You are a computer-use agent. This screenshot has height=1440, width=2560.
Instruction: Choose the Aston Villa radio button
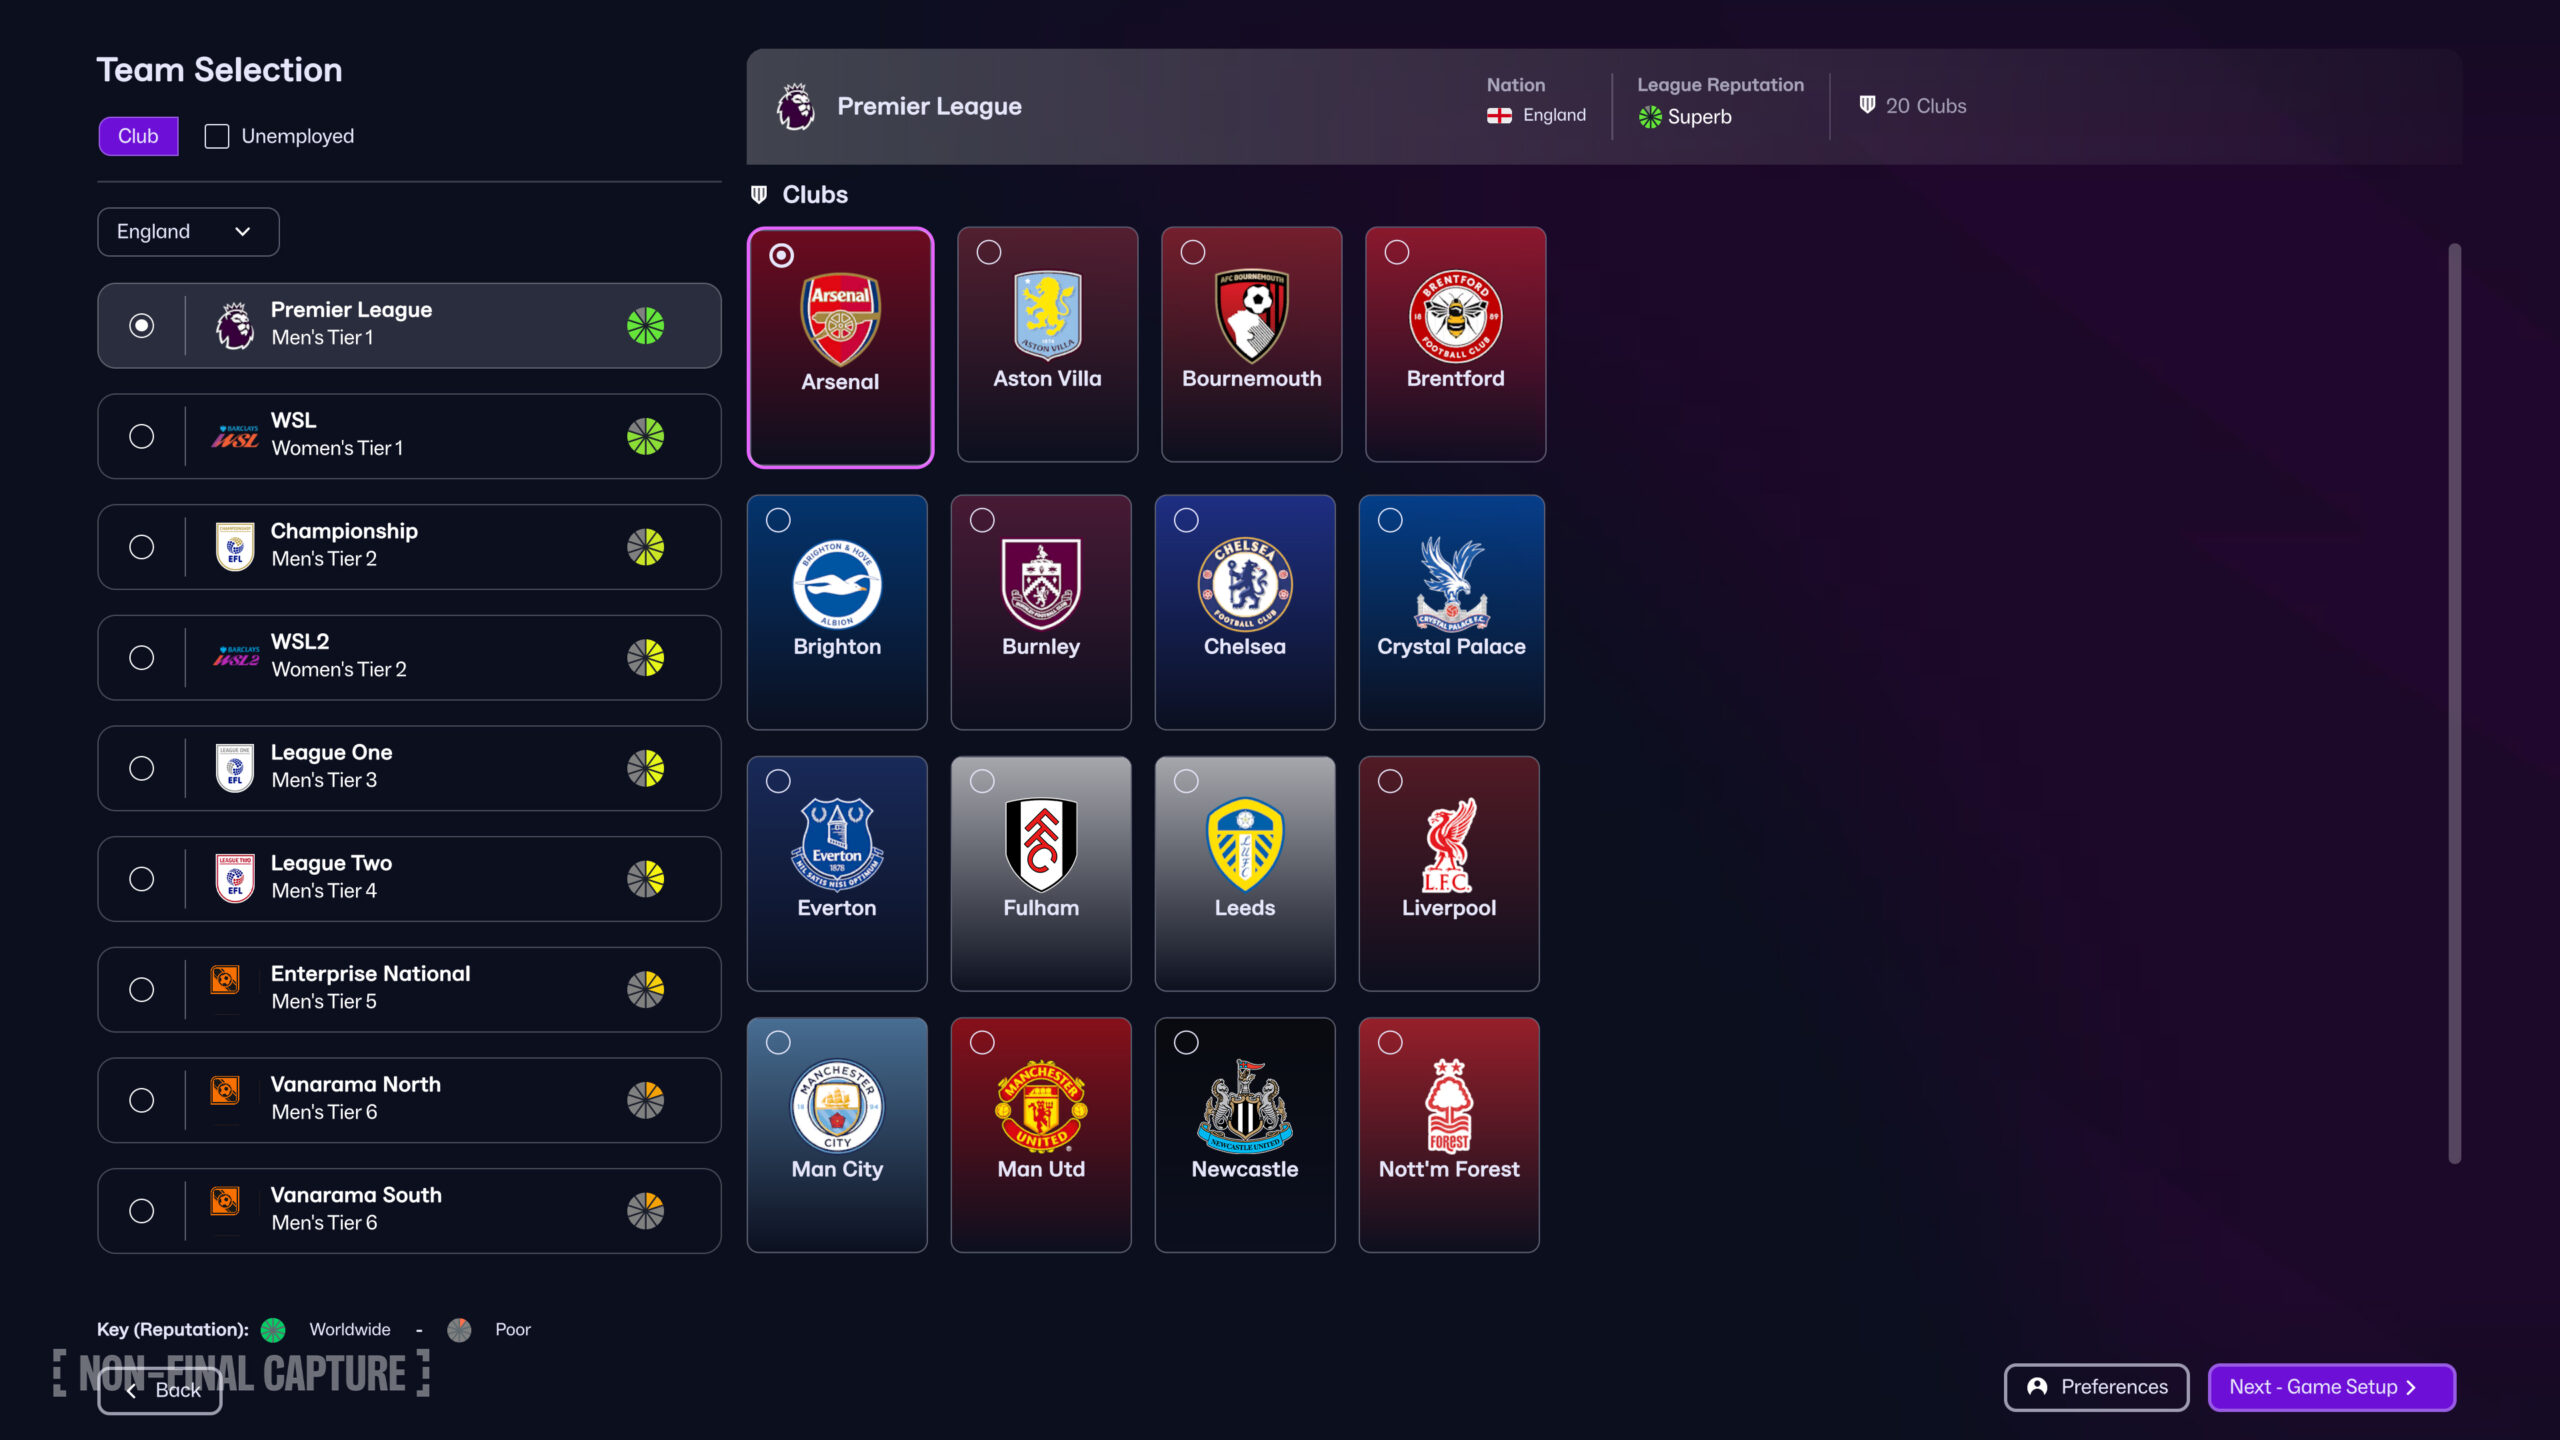point(989,252)
